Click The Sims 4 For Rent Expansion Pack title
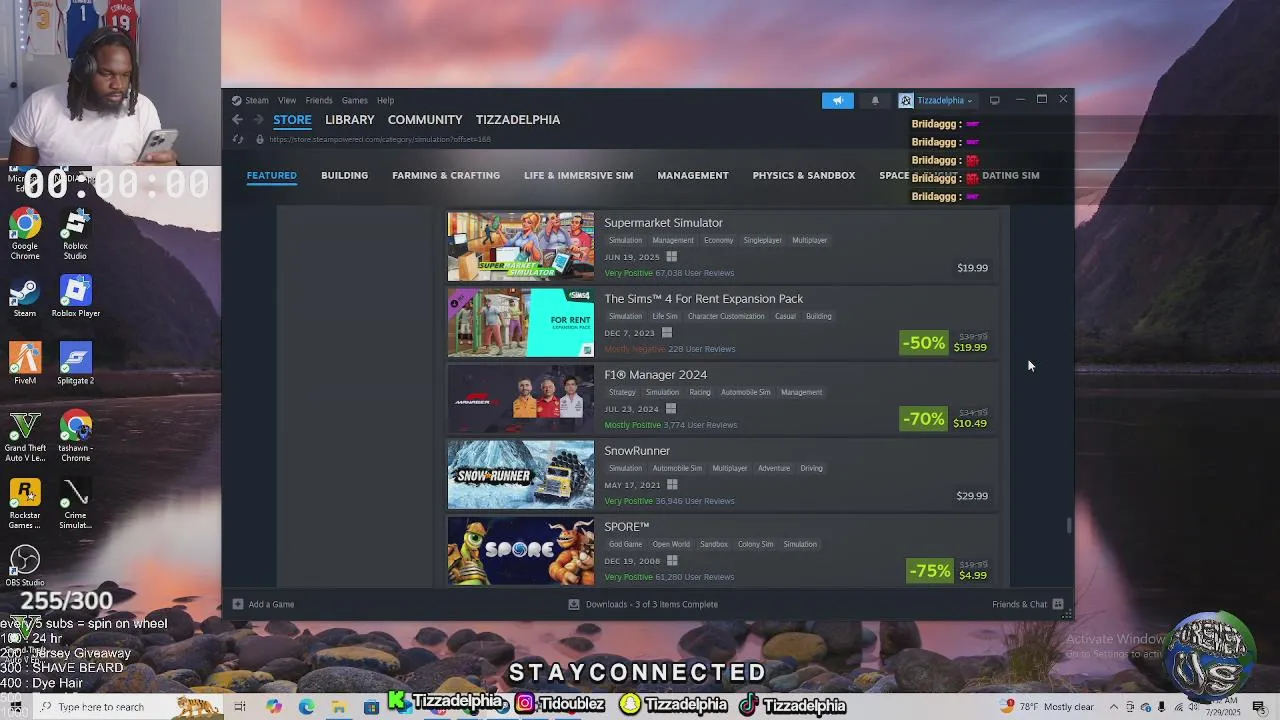Screen dimensions: 1280x720 click(x=704, y=299)
